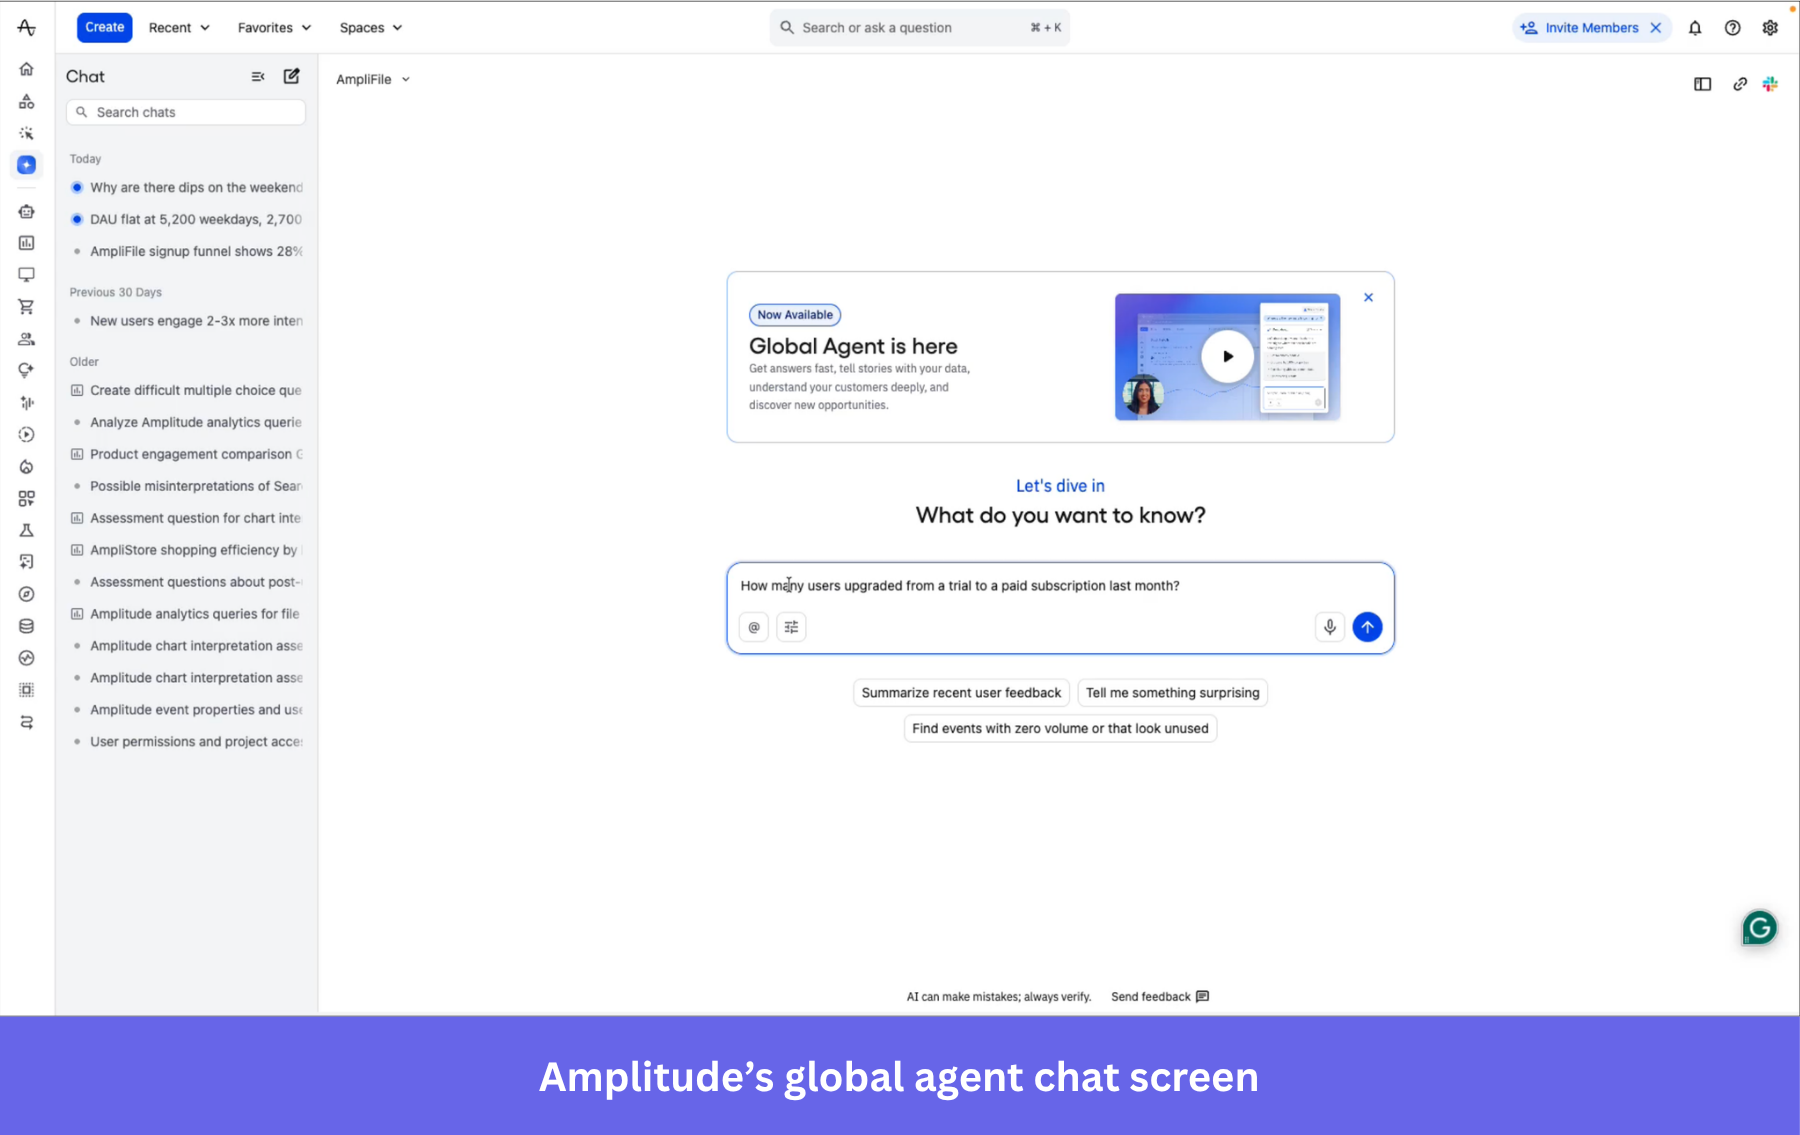
Task: Select Find events with zero volume suggestion
Action: (1060, 729)
